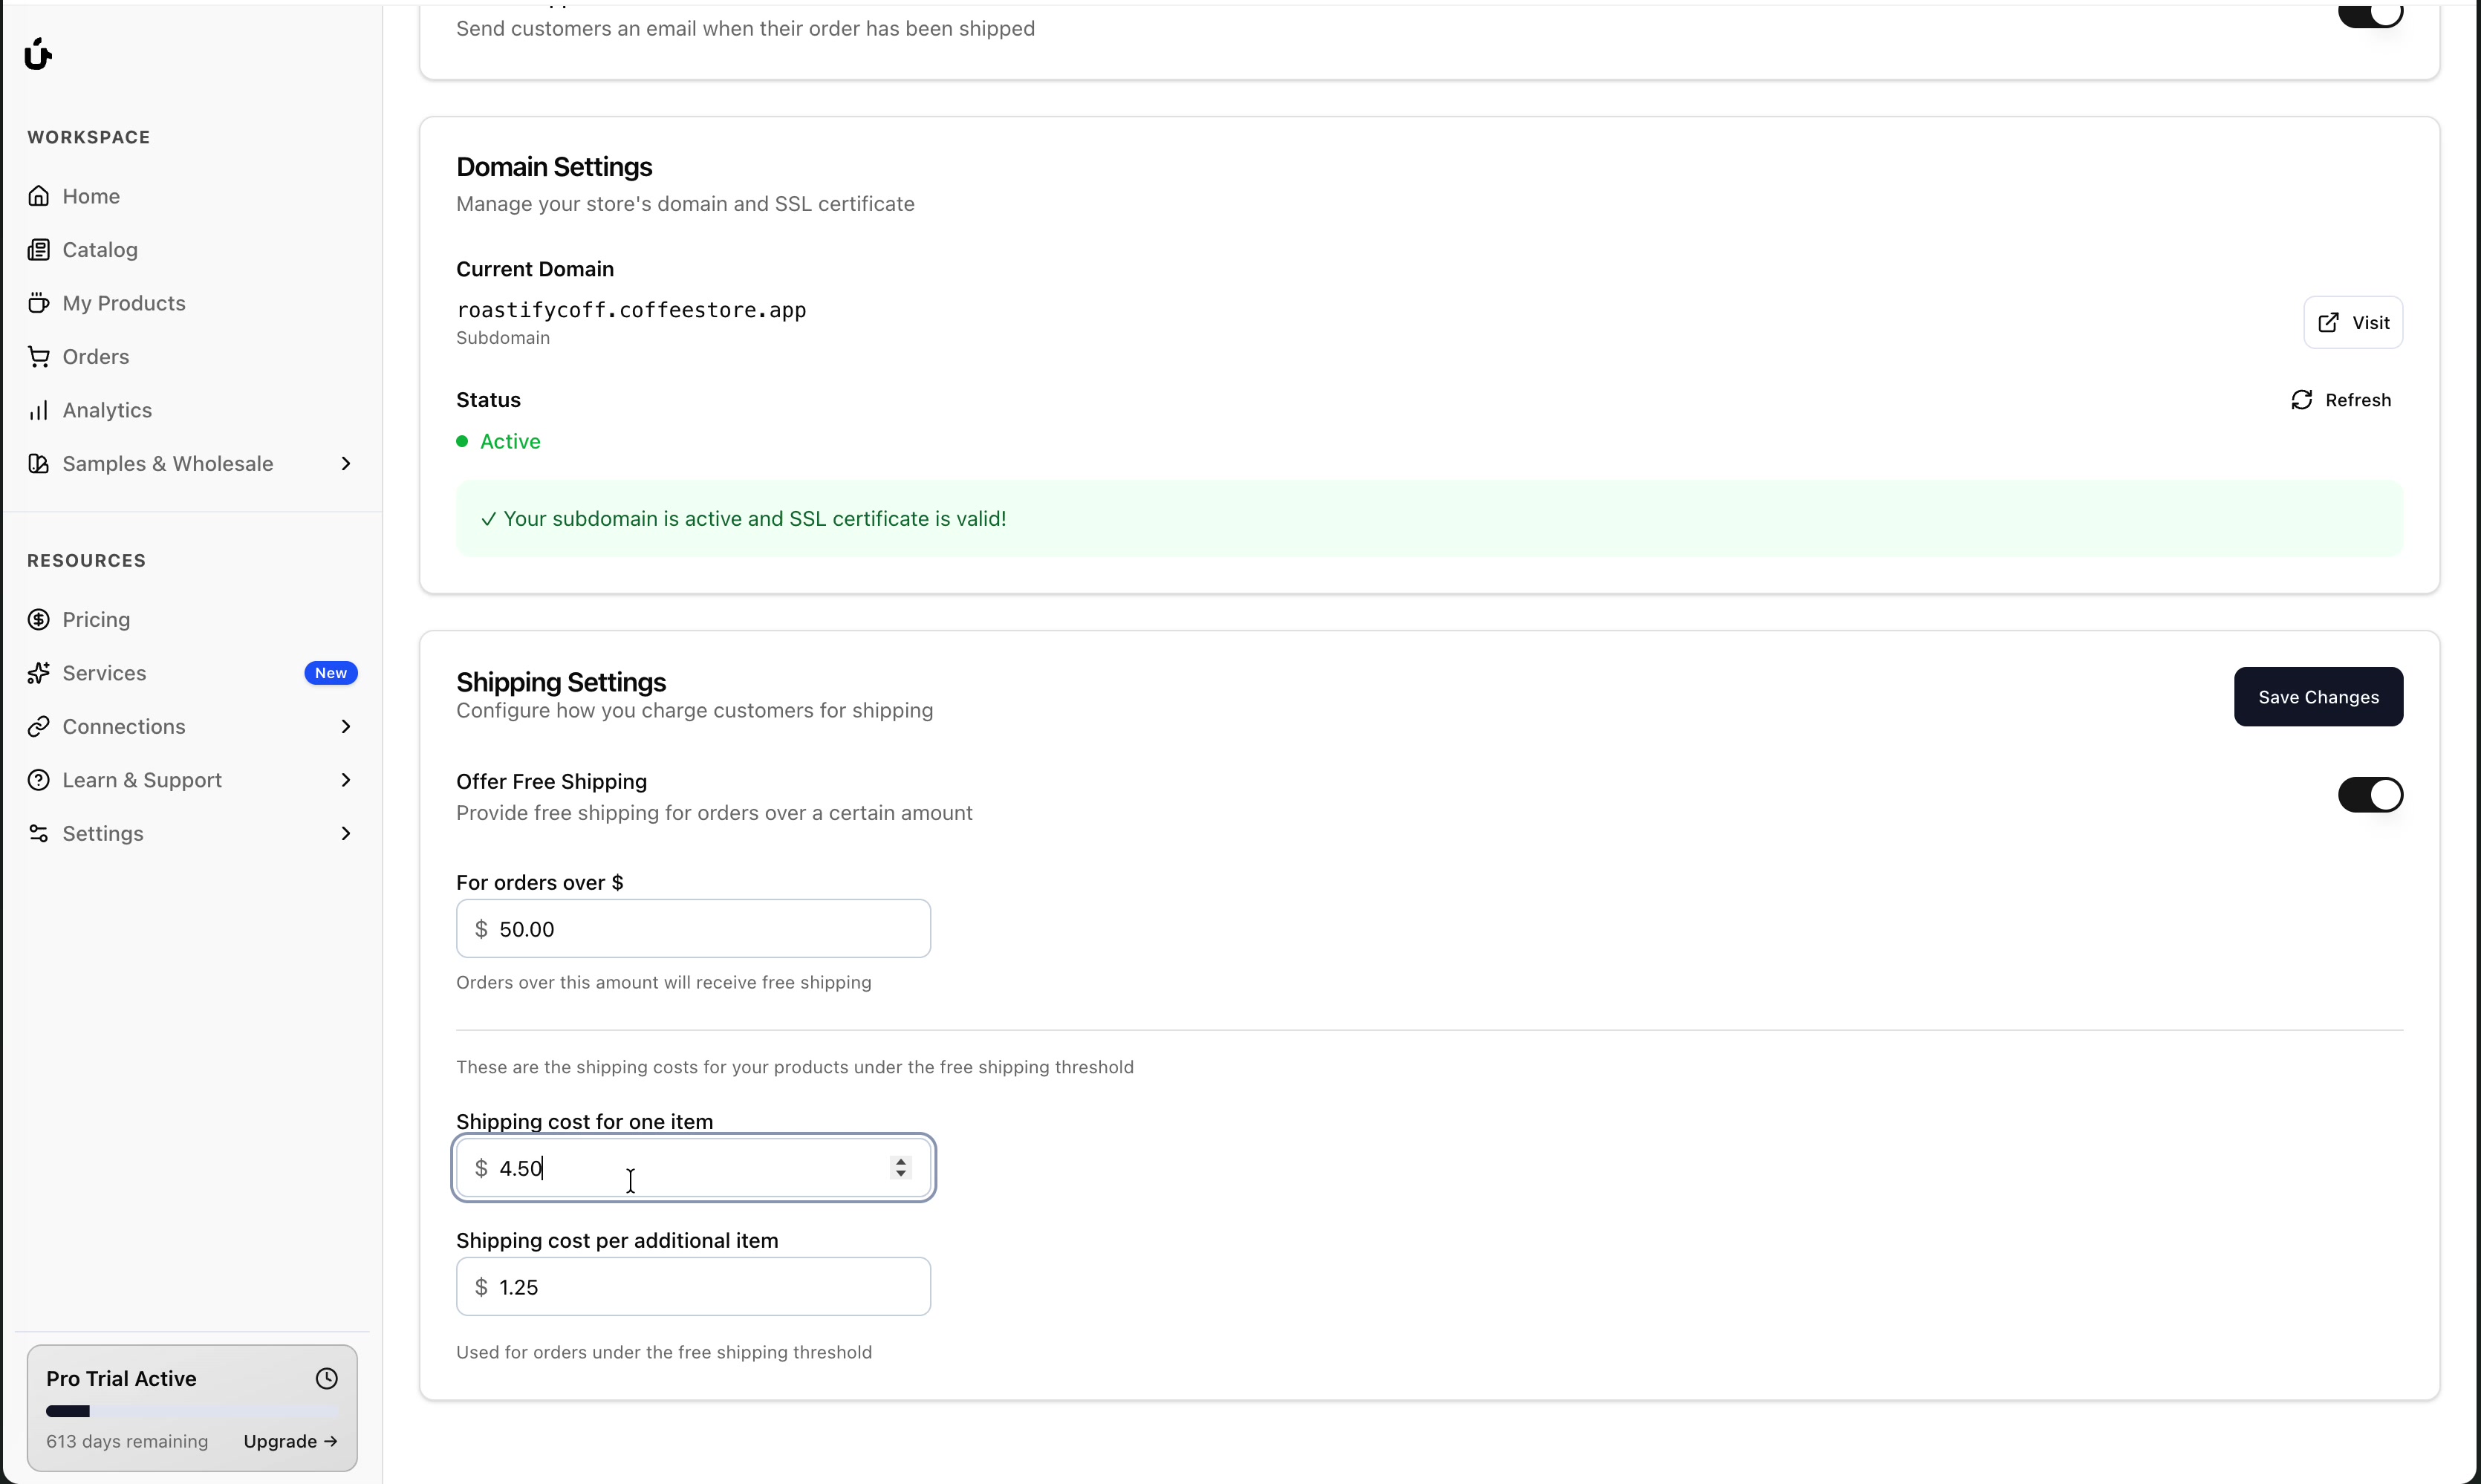Open the Settings sidebar item

103,834
